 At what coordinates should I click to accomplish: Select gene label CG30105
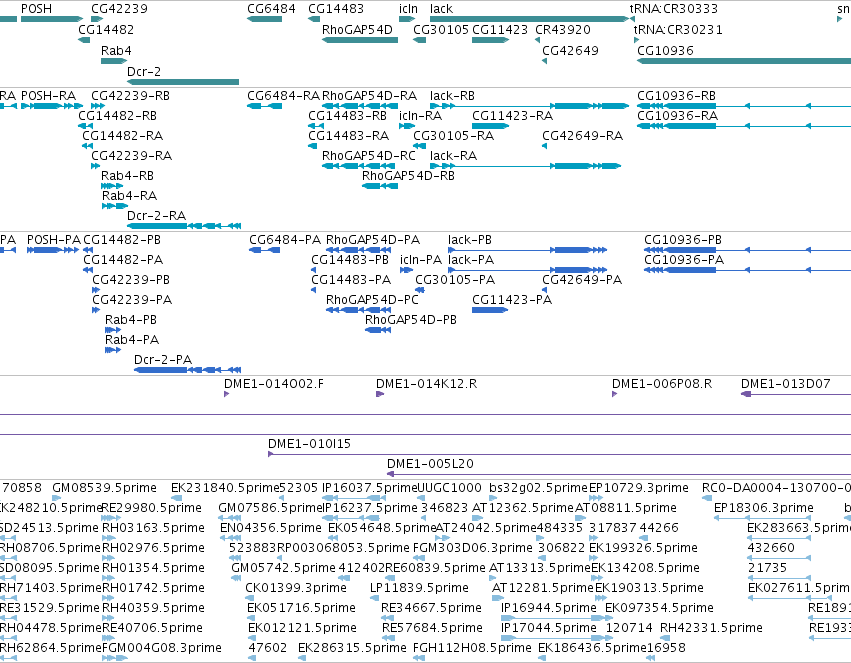441,30
